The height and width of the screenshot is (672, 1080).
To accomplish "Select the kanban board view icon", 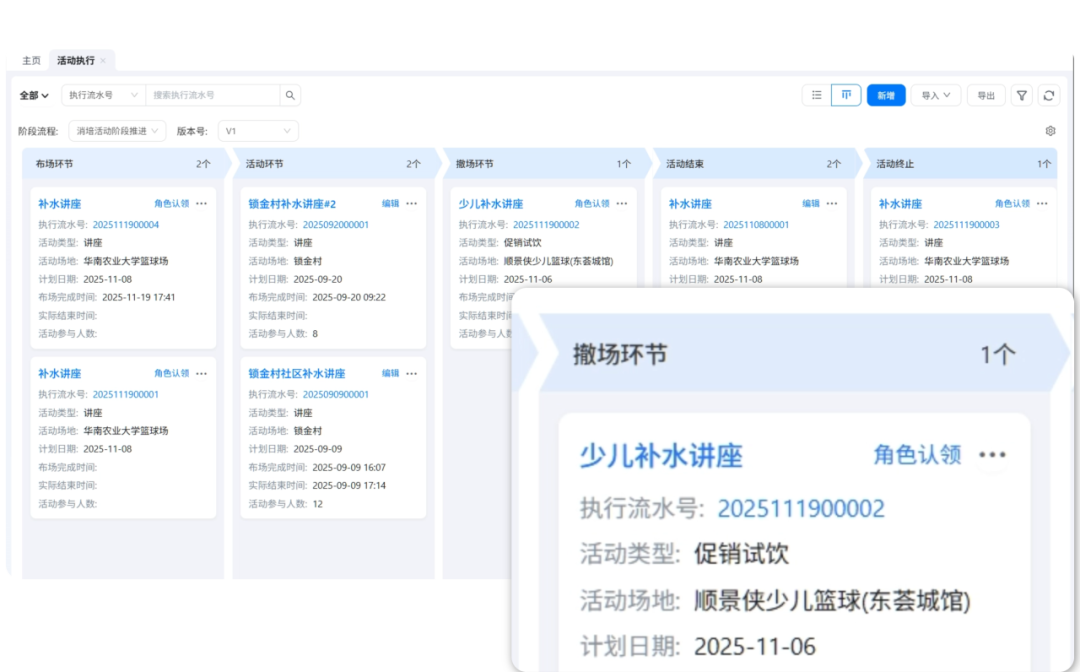I will pyautogui.click(x=846, y=94).
